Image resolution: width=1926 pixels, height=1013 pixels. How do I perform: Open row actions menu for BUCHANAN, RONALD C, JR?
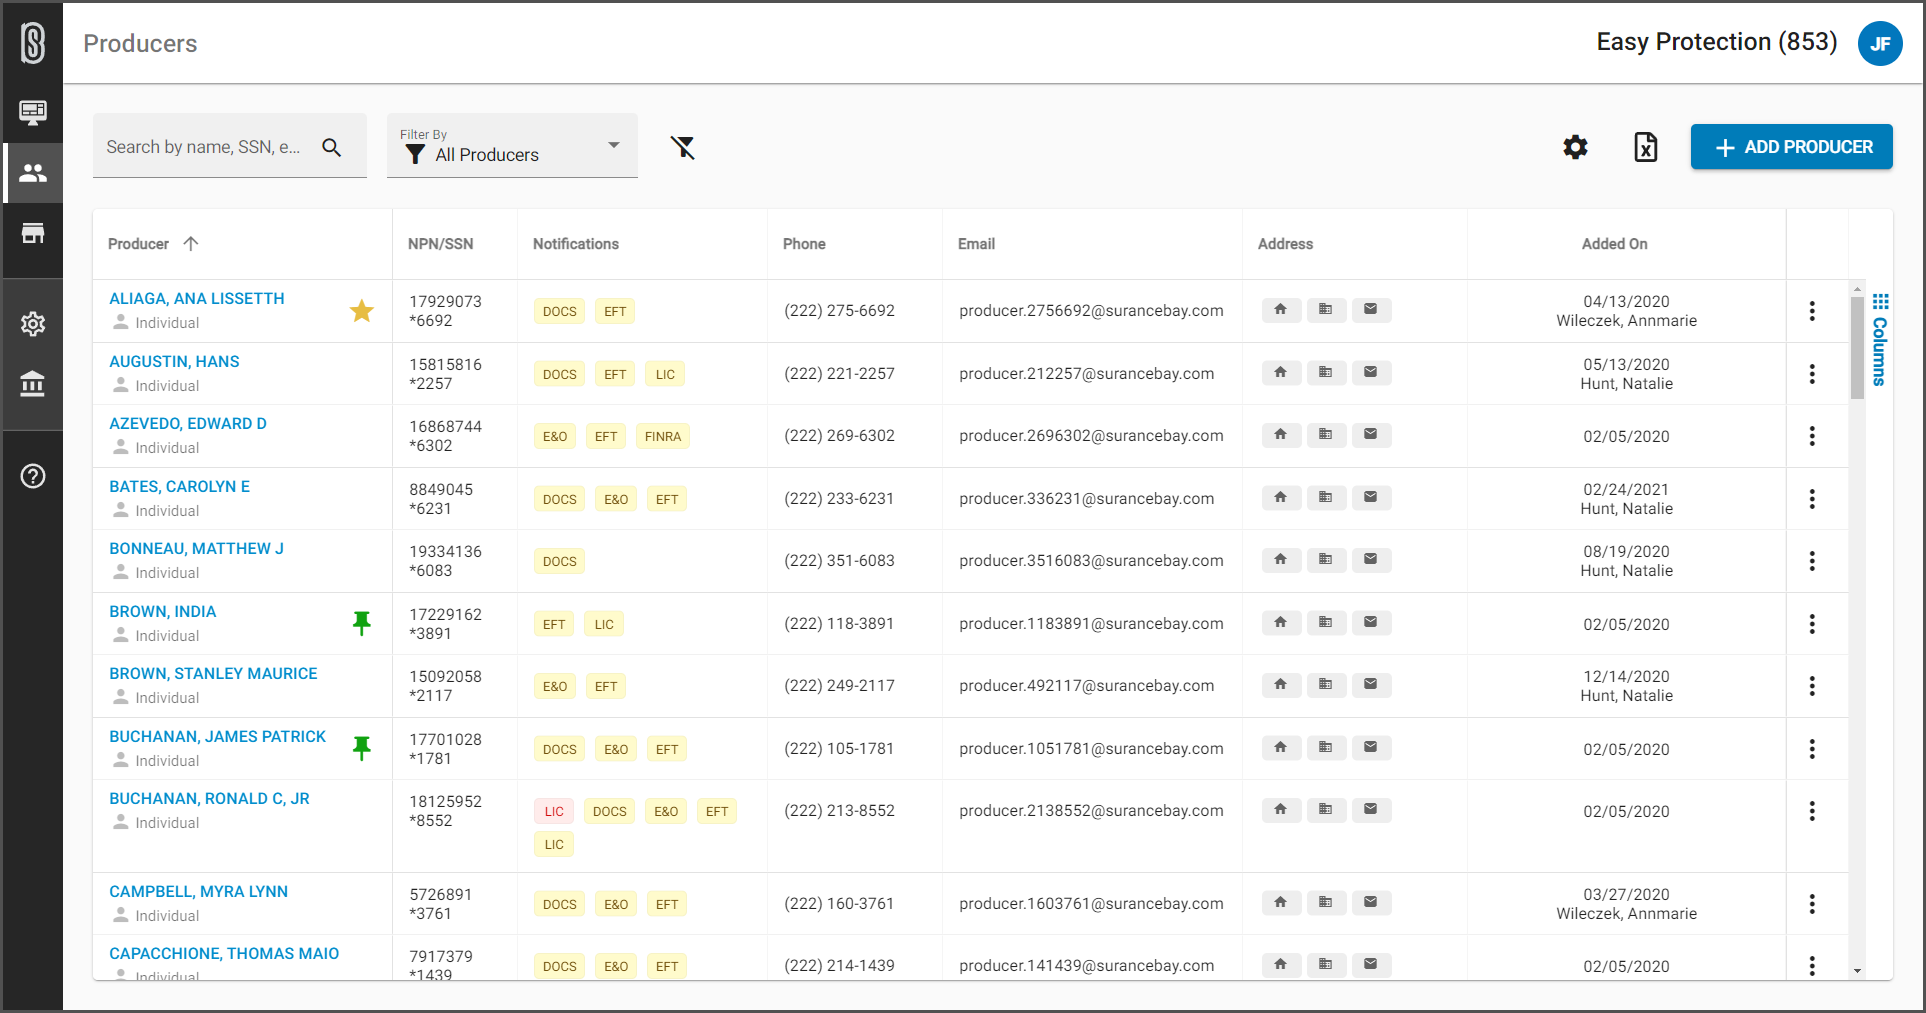click(x=1812, y=811)
